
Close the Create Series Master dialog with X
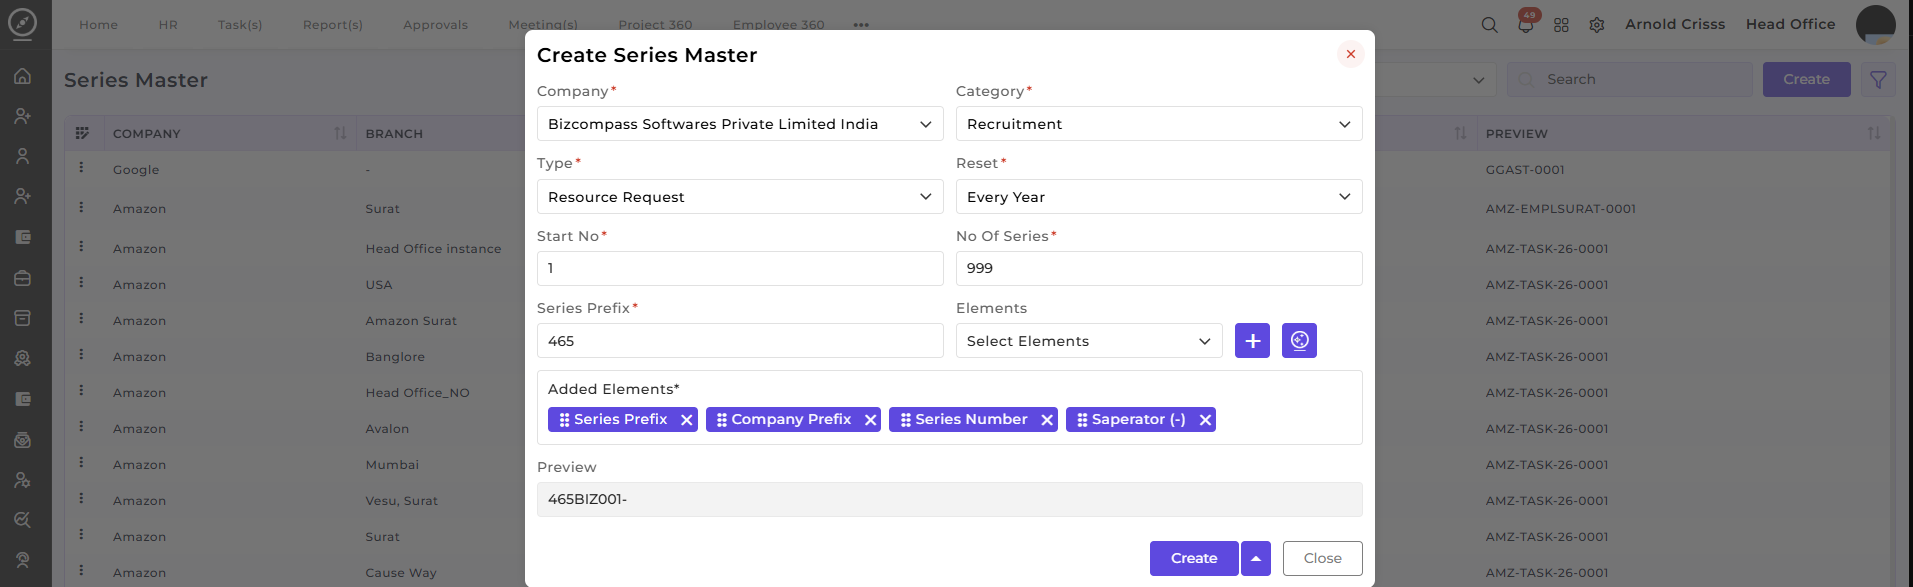click(x=1350, y=54)
